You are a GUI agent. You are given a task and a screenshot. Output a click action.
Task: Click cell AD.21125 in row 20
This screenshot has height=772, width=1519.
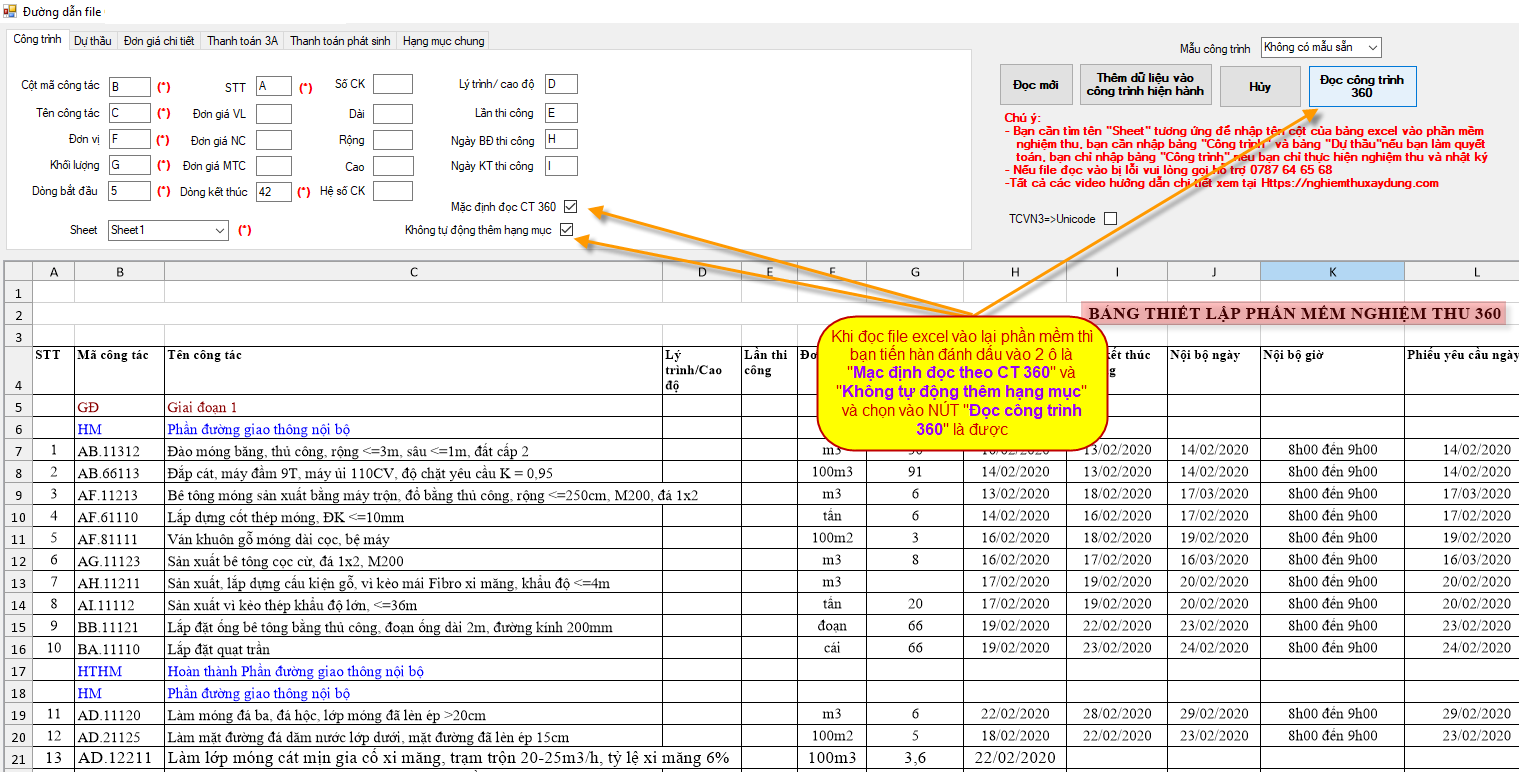[119, 736]
